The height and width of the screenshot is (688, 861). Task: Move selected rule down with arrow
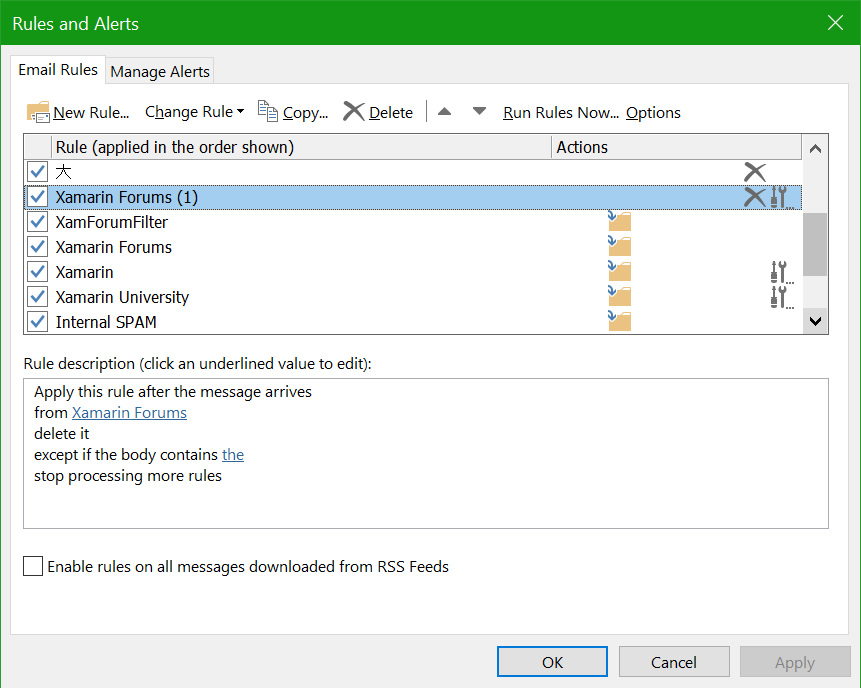(479, 111)
